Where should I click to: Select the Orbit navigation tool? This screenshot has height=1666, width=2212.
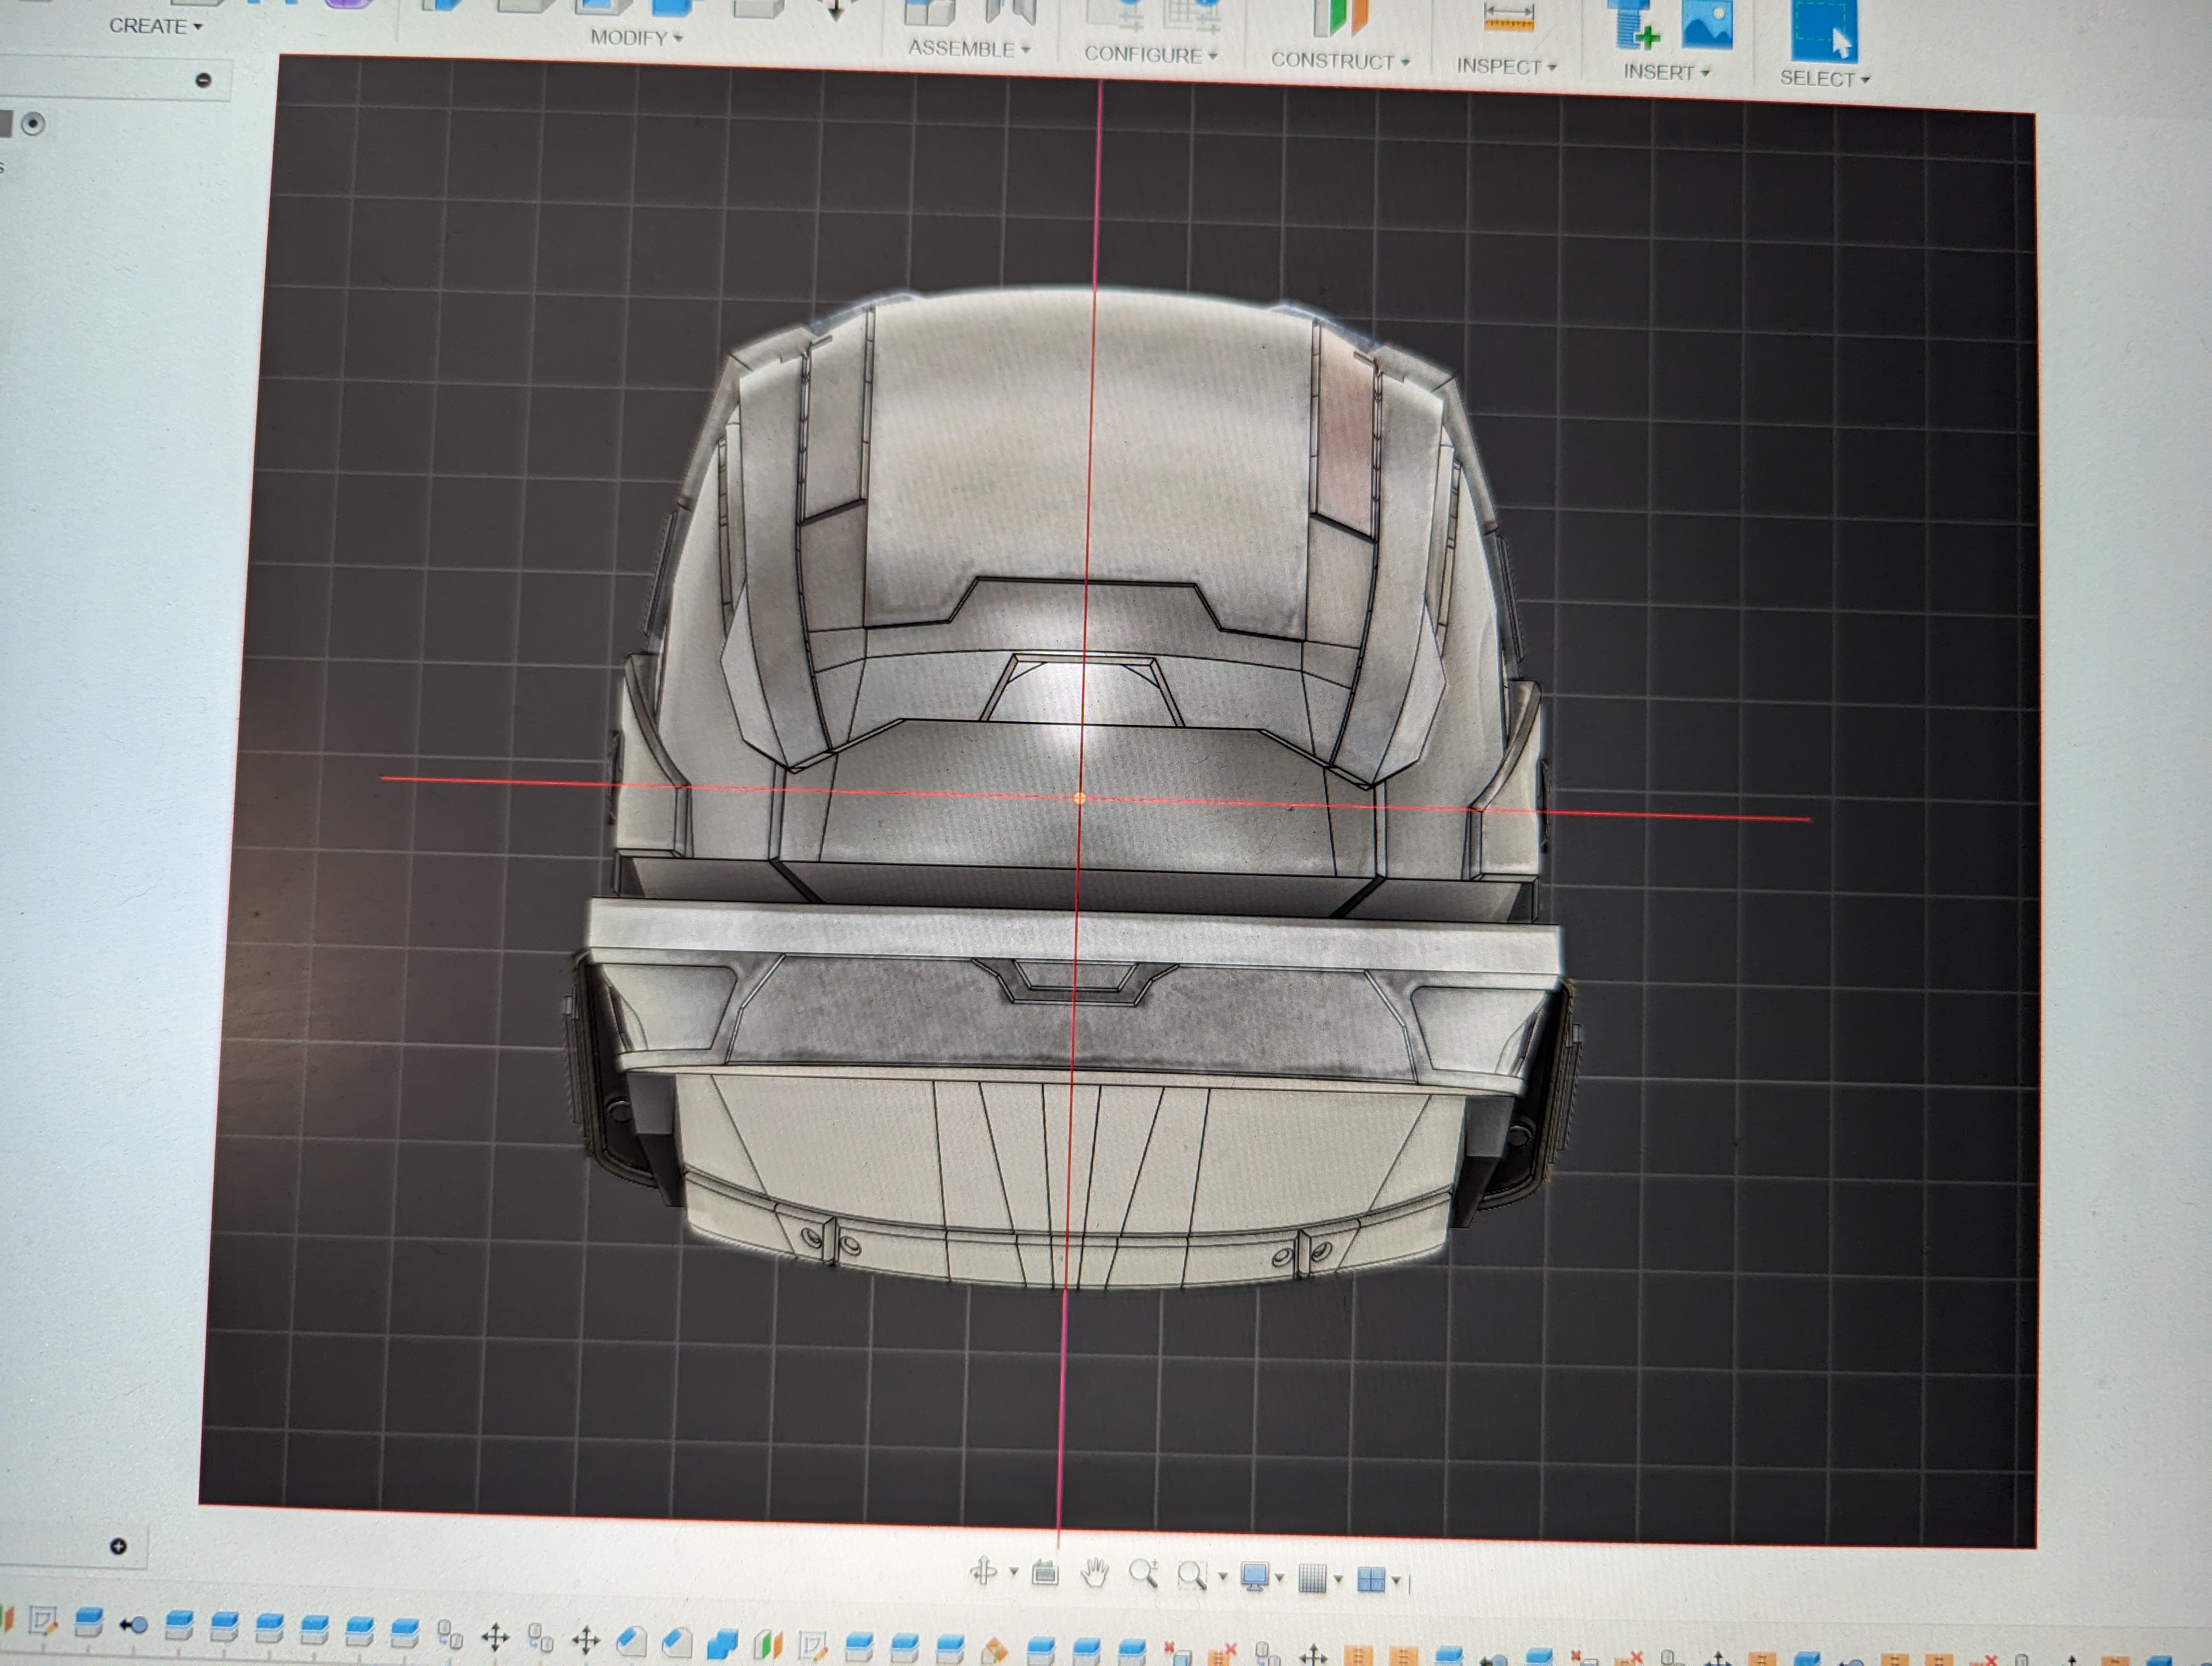(983, 1571)
